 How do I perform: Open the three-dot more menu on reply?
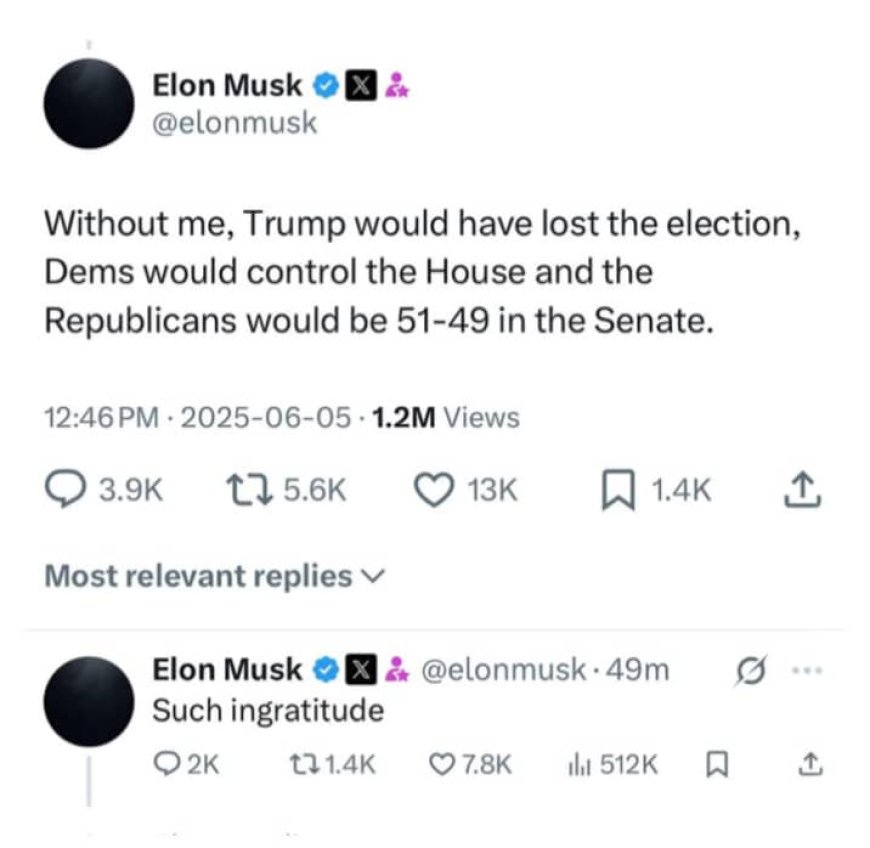pyautogui.click(x=807, y=670)
